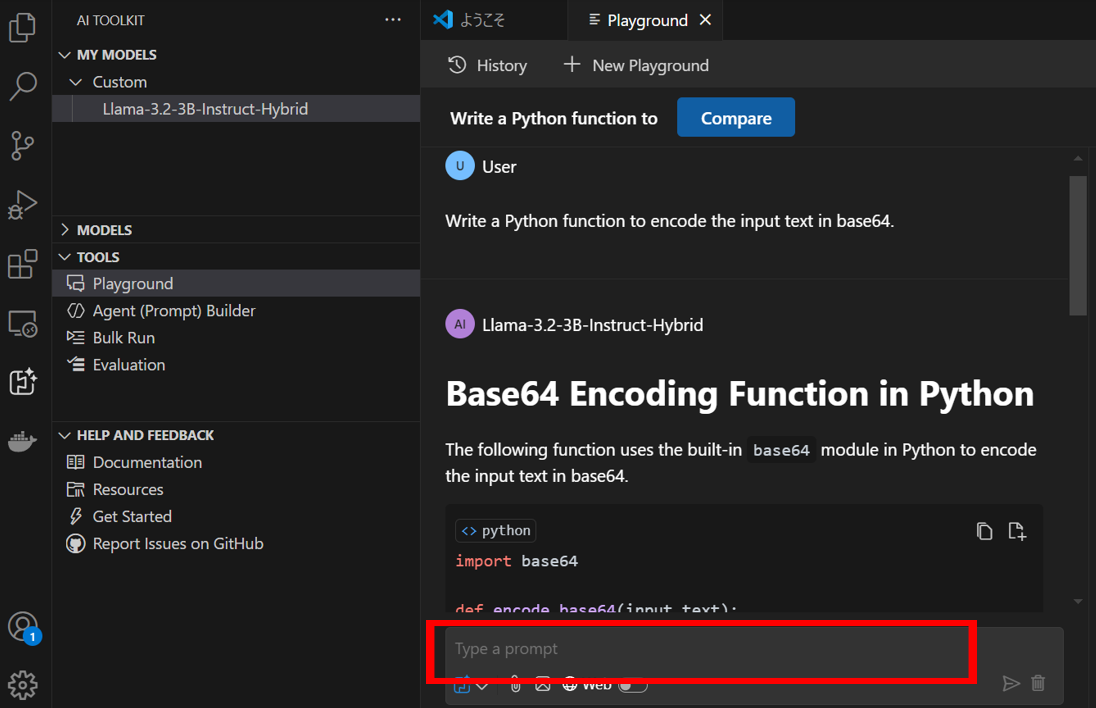Click the scrollbar down arrow

[1078, 601]
